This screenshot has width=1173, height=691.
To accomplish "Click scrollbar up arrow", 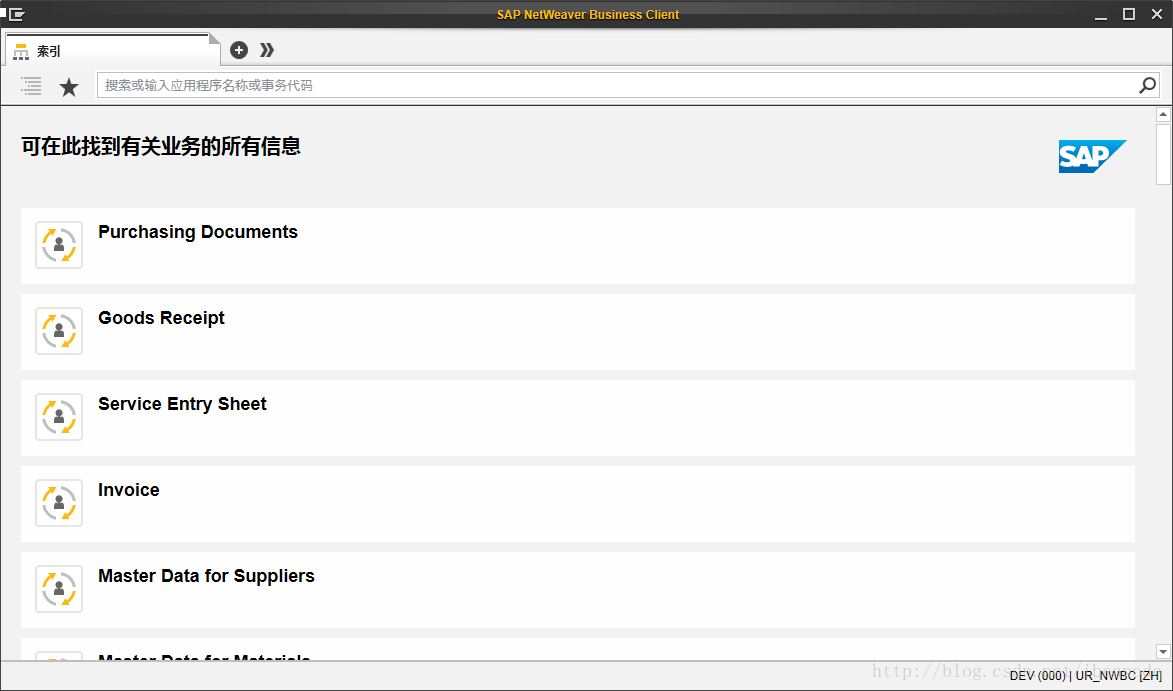I will tap(1163, 114).
